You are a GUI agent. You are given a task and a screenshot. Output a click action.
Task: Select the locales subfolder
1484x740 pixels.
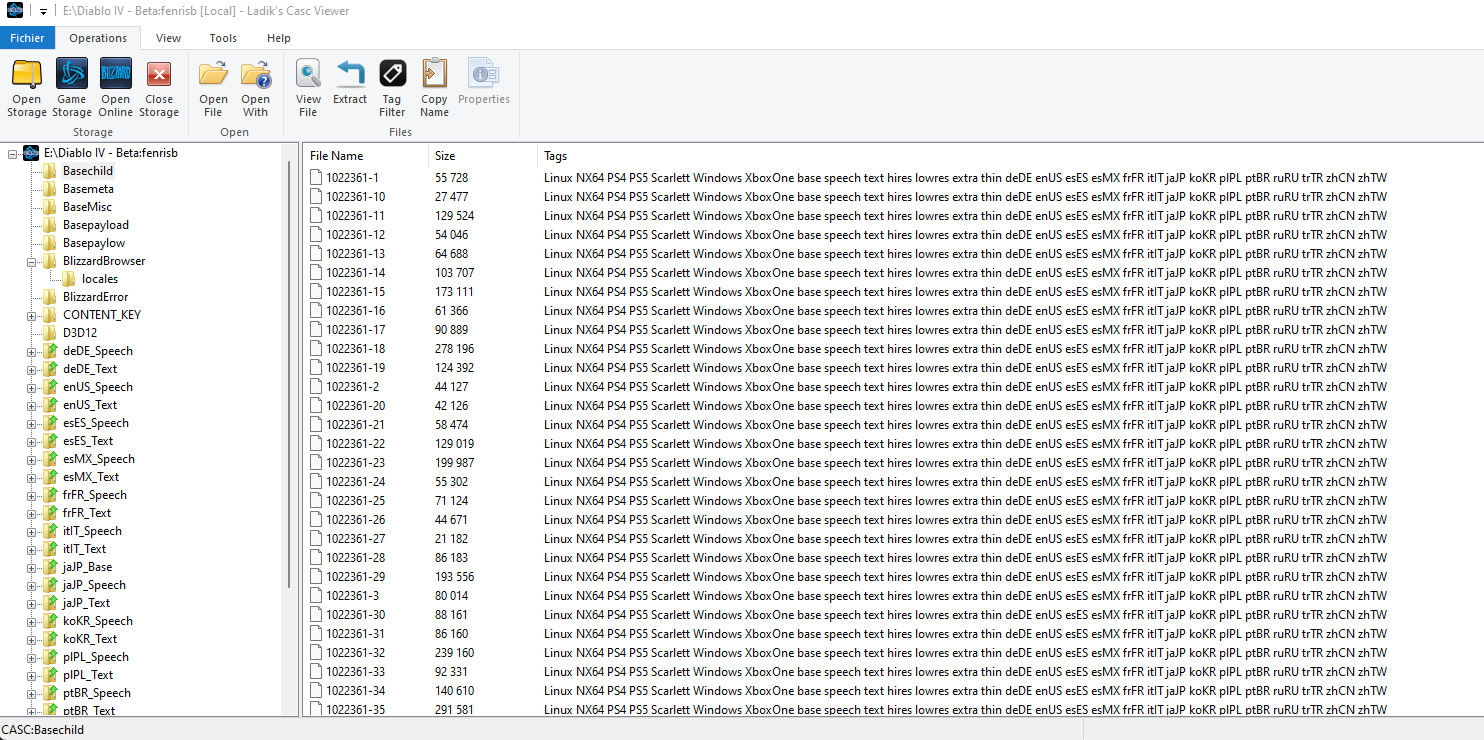100,279
